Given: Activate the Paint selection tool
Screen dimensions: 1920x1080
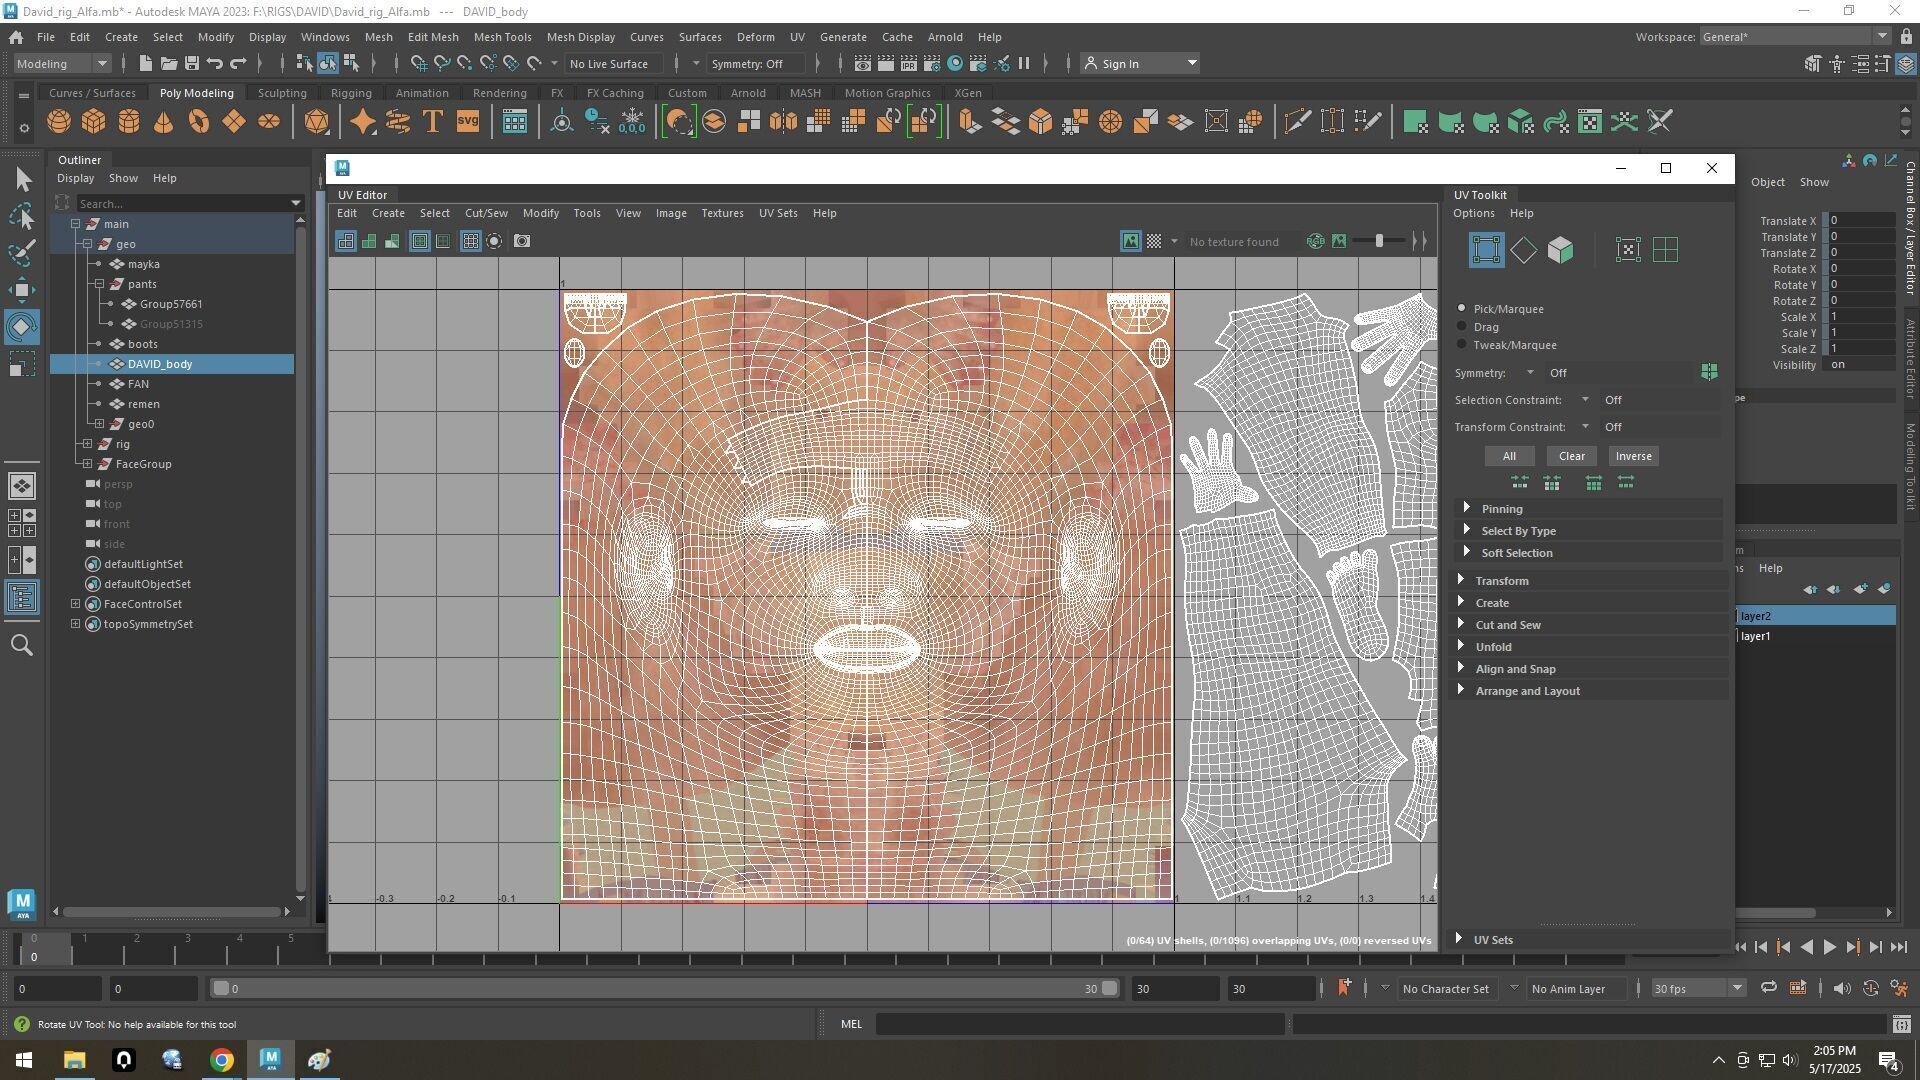Looking at the screenshot, I should (22, 252).
